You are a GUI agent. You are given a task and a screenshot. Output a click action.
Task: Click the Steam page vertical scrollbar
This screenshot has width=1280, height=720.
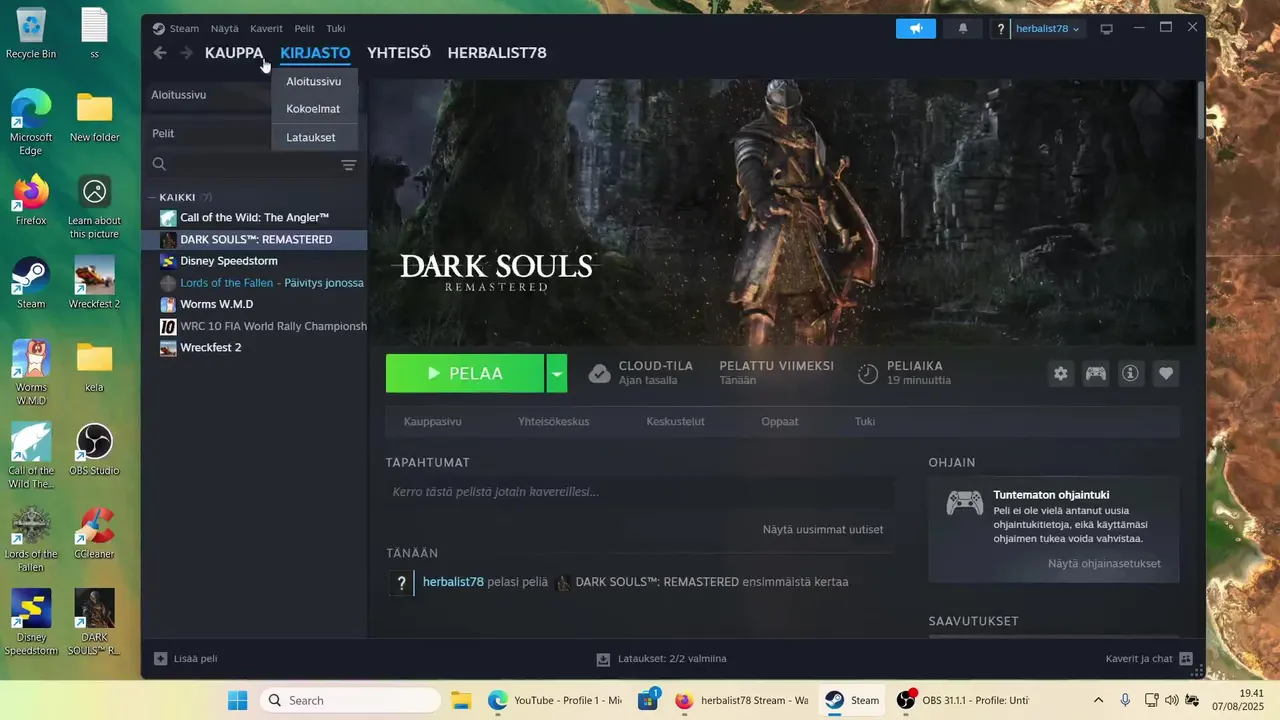click(x=1201, y=110)
